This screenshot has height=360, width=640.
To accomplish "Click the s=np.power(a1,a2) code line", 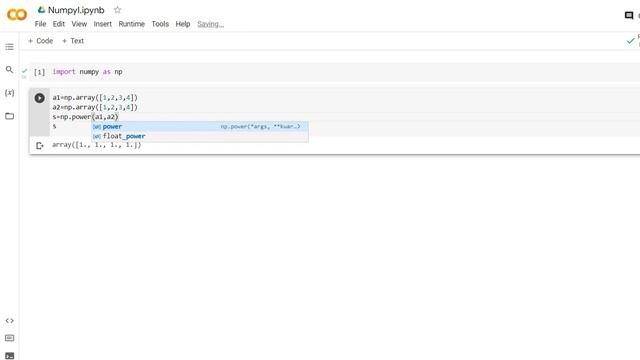I will (85, 117).
